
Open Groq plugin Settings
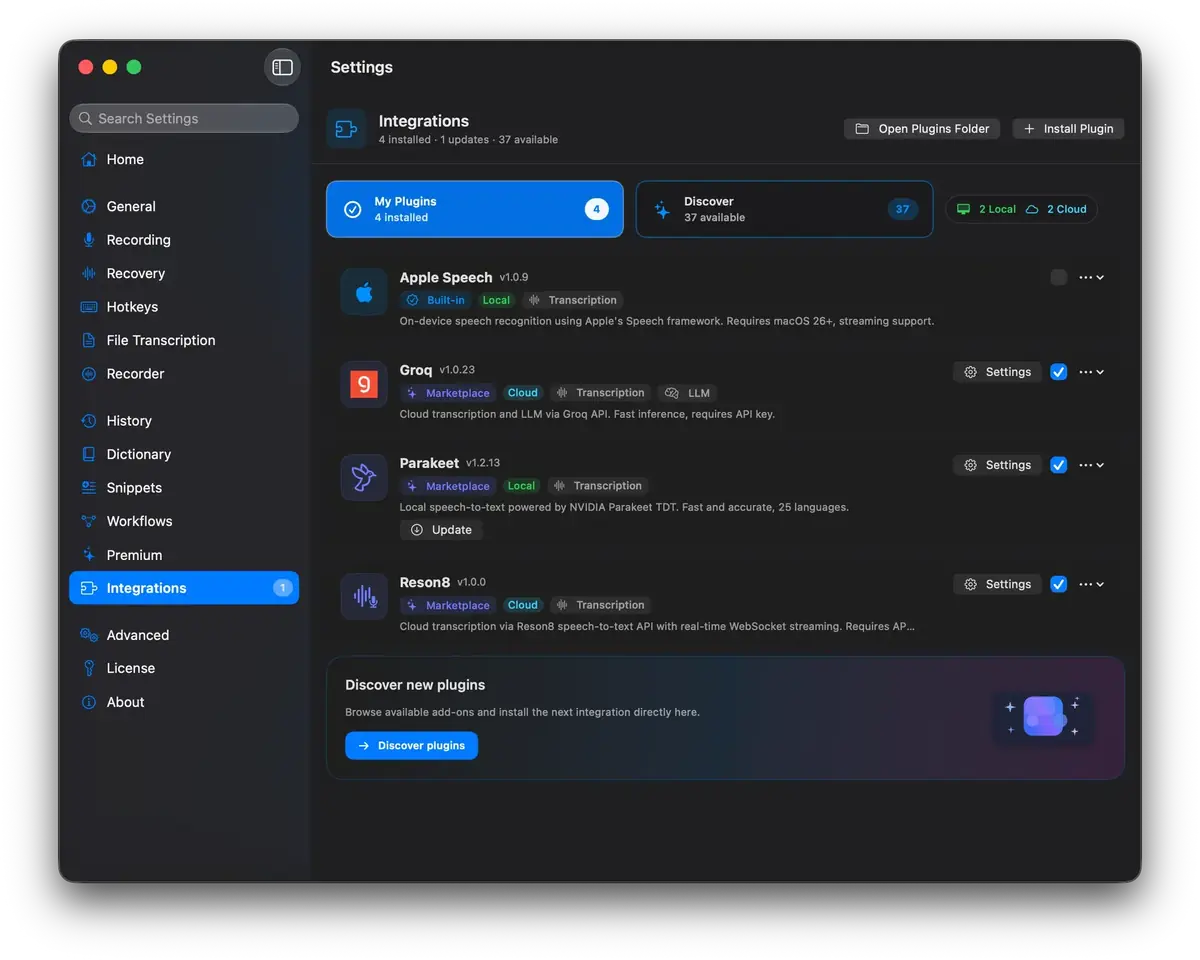[x=997, y=372]
